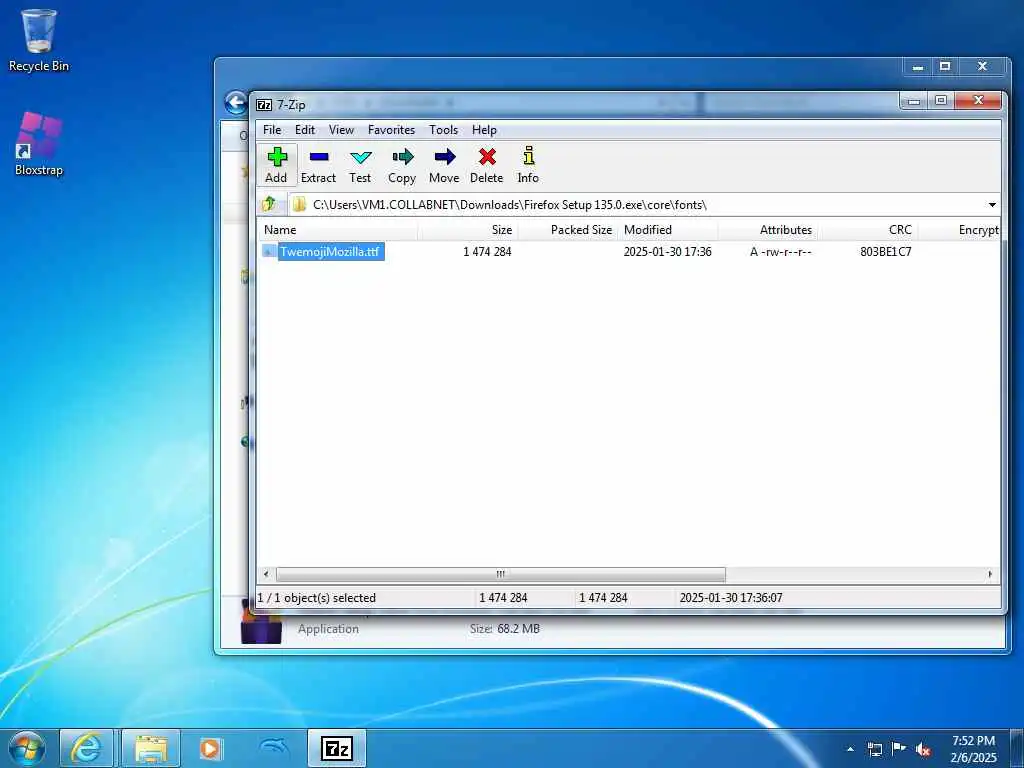Click the 7z icon in the title bar
The image size is (1024, 768).
pyautogui.click(x=264, y=104)
